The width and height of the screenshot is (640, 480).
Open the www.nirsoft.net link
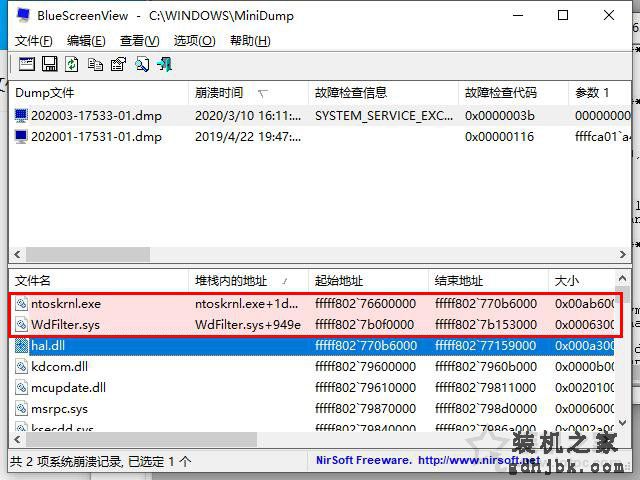pyautogui.click(x=479, y=460)
